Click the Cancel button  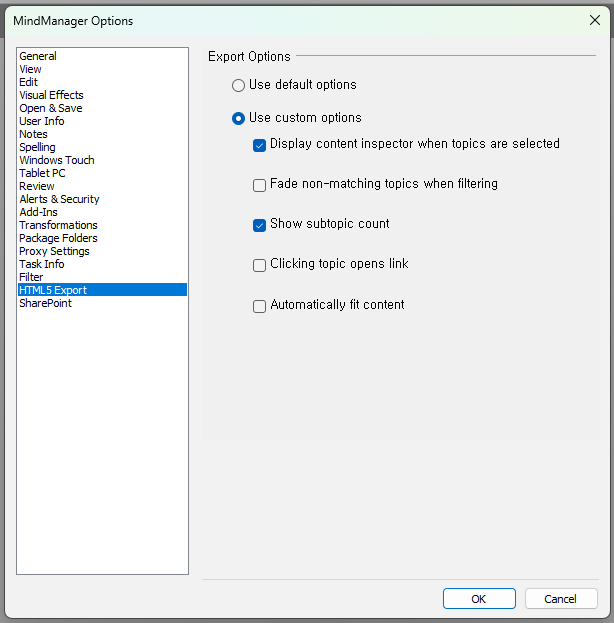[561, 599]
